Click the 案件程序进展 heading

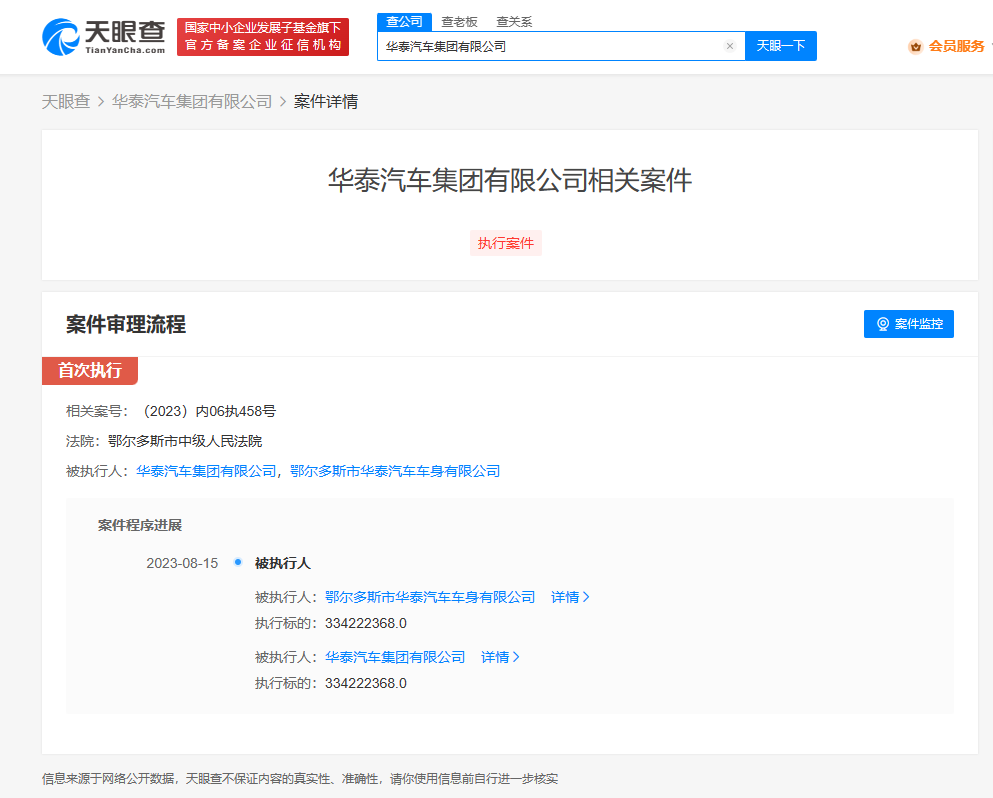(x=140, y=525)
